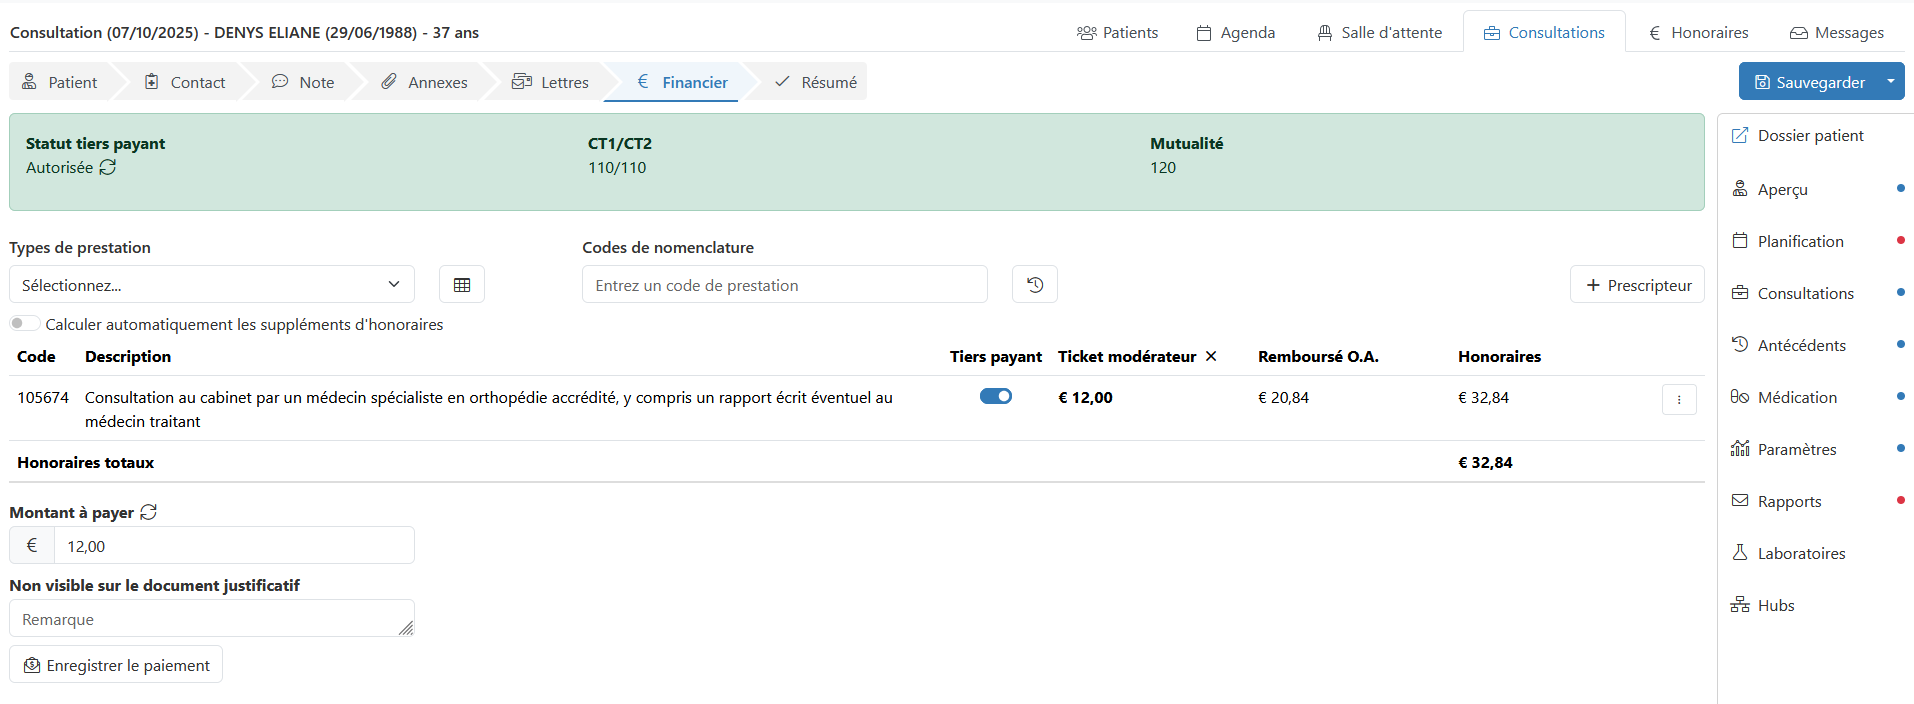This screenshot has height=704, width=1914.
Task: Recalculate the Montant à payer via refresh icon
Action: click(149, 512)
